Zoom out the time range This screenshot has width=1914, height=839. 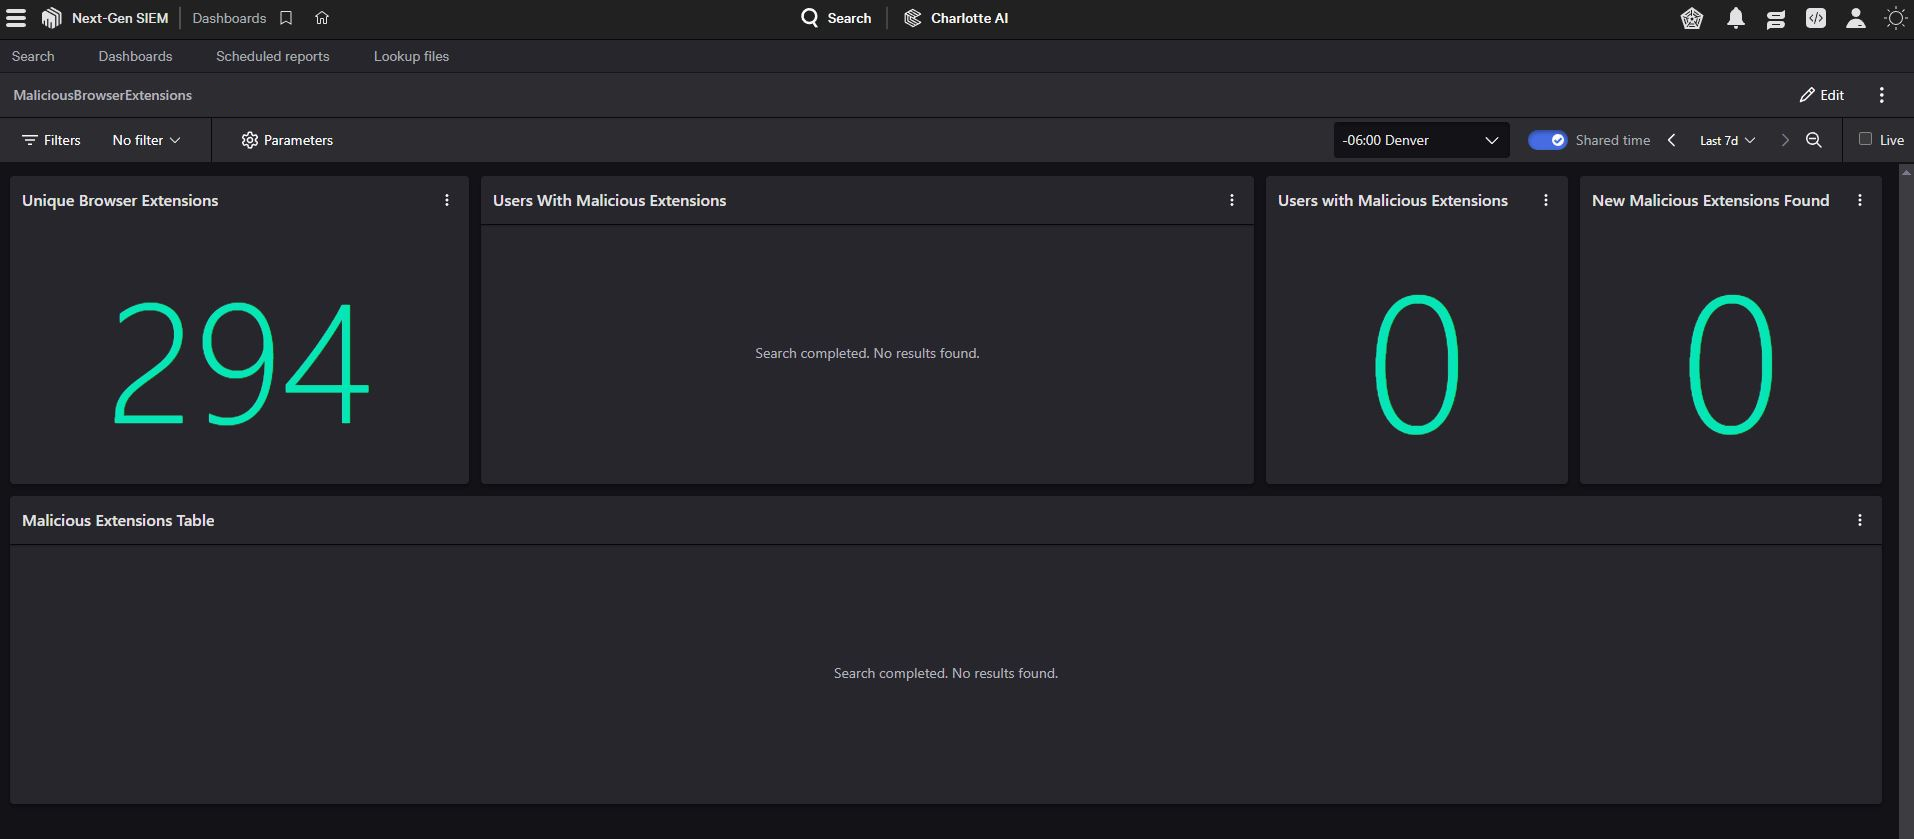(x=1814, y=140)
